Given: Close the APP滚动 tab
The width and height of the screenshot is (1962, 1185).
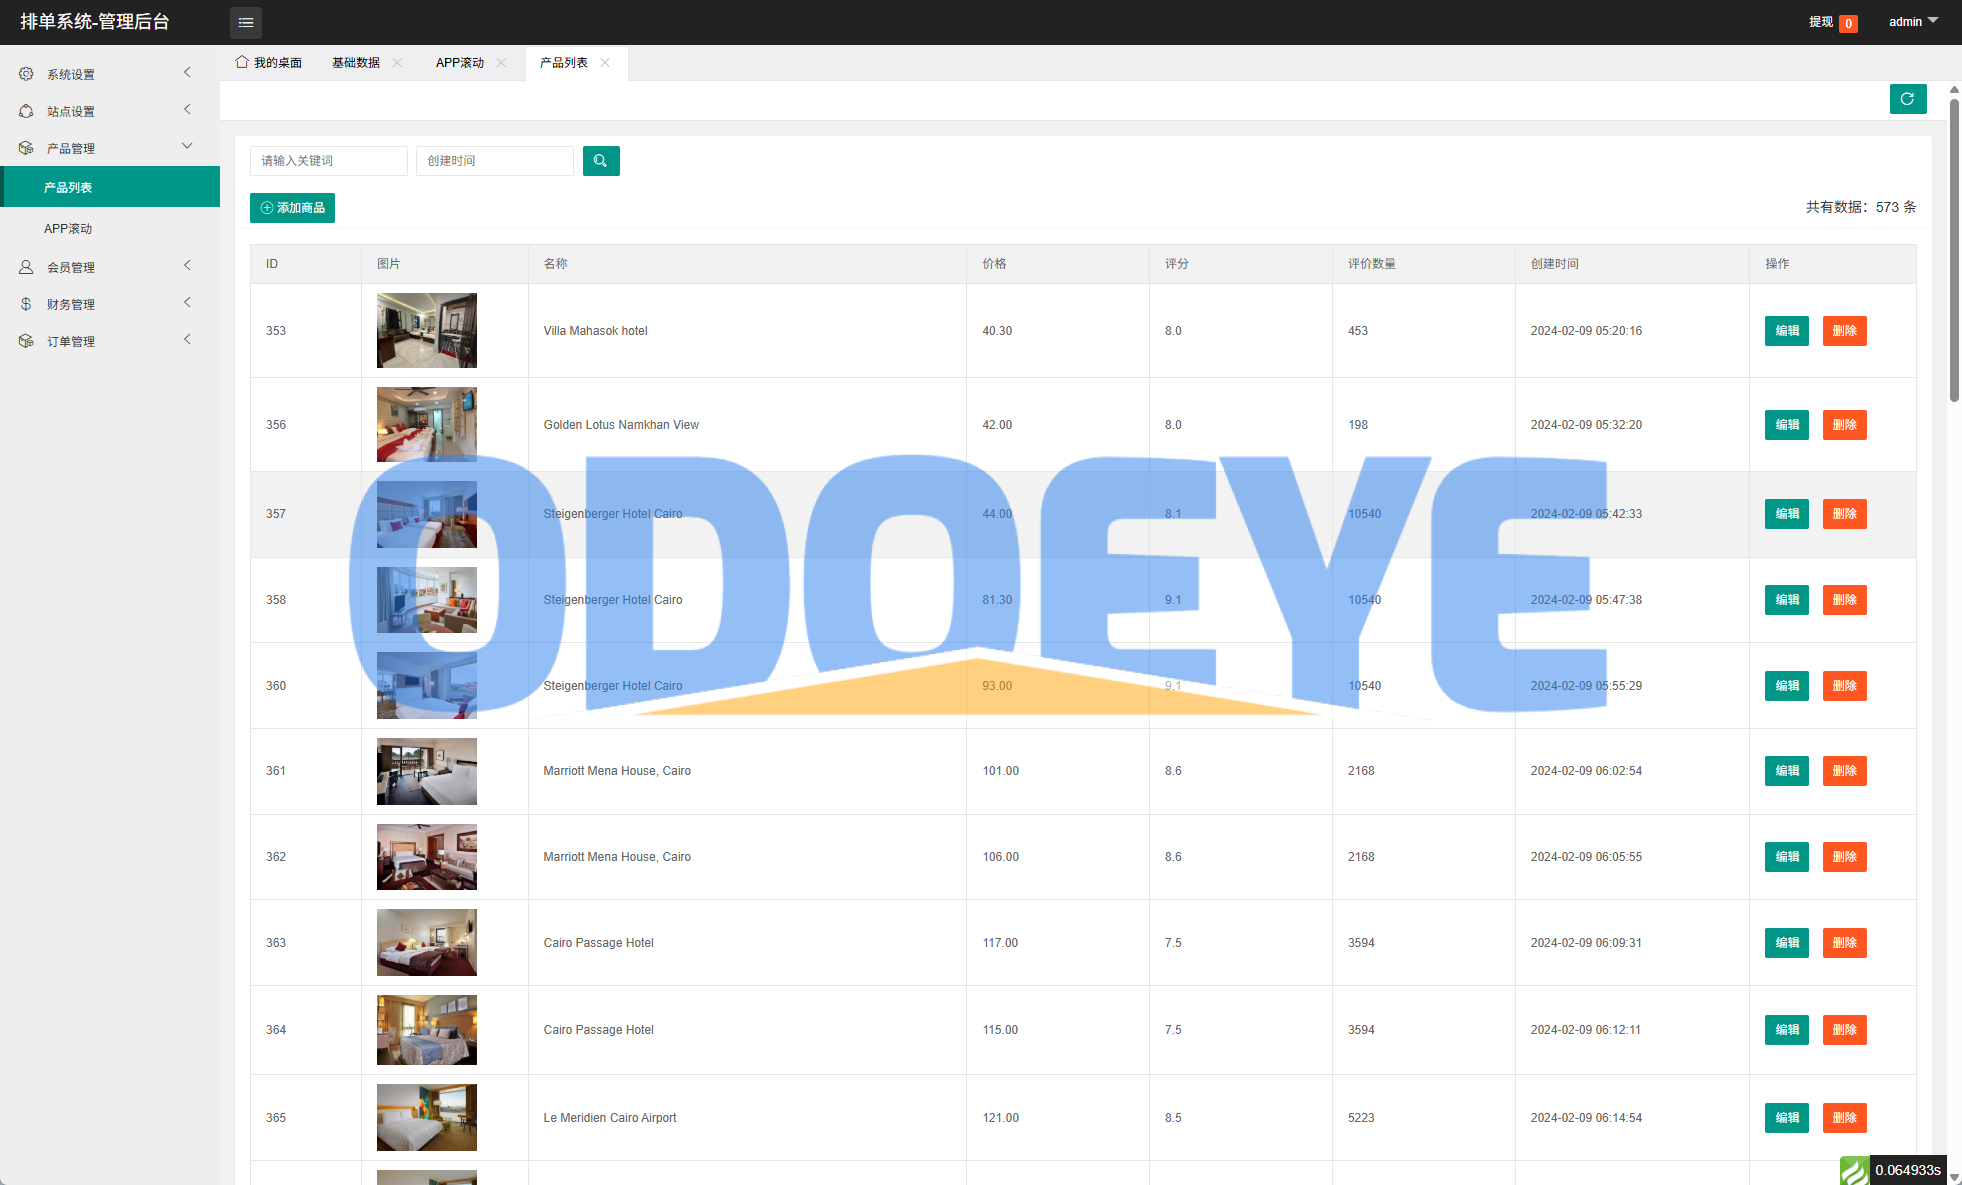Looking at the screenshot, I should 501,62.
